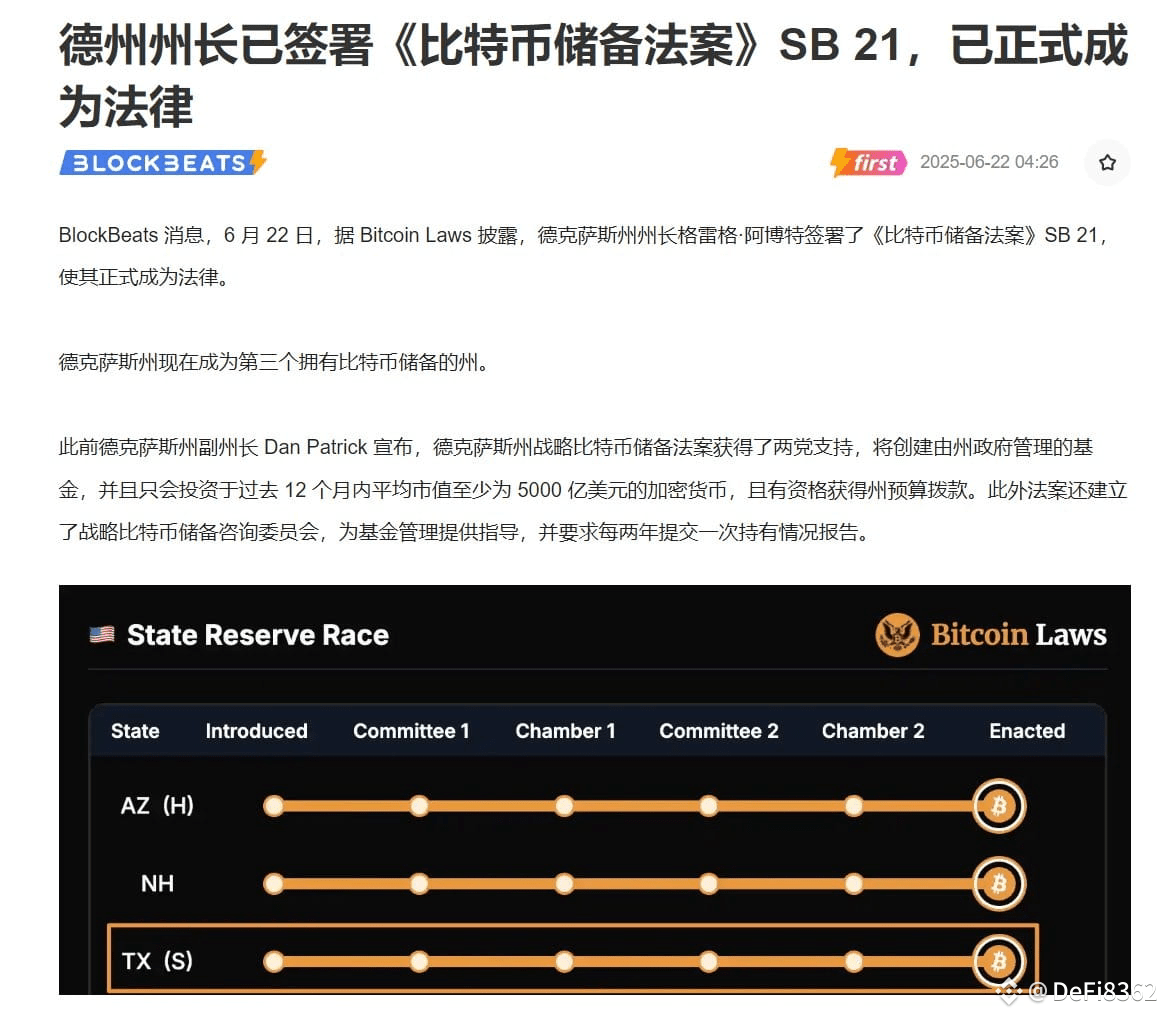This screenshot has height=1017, width=1165.
Task: Click the 'NH' state label
Action: coord(157,883)
